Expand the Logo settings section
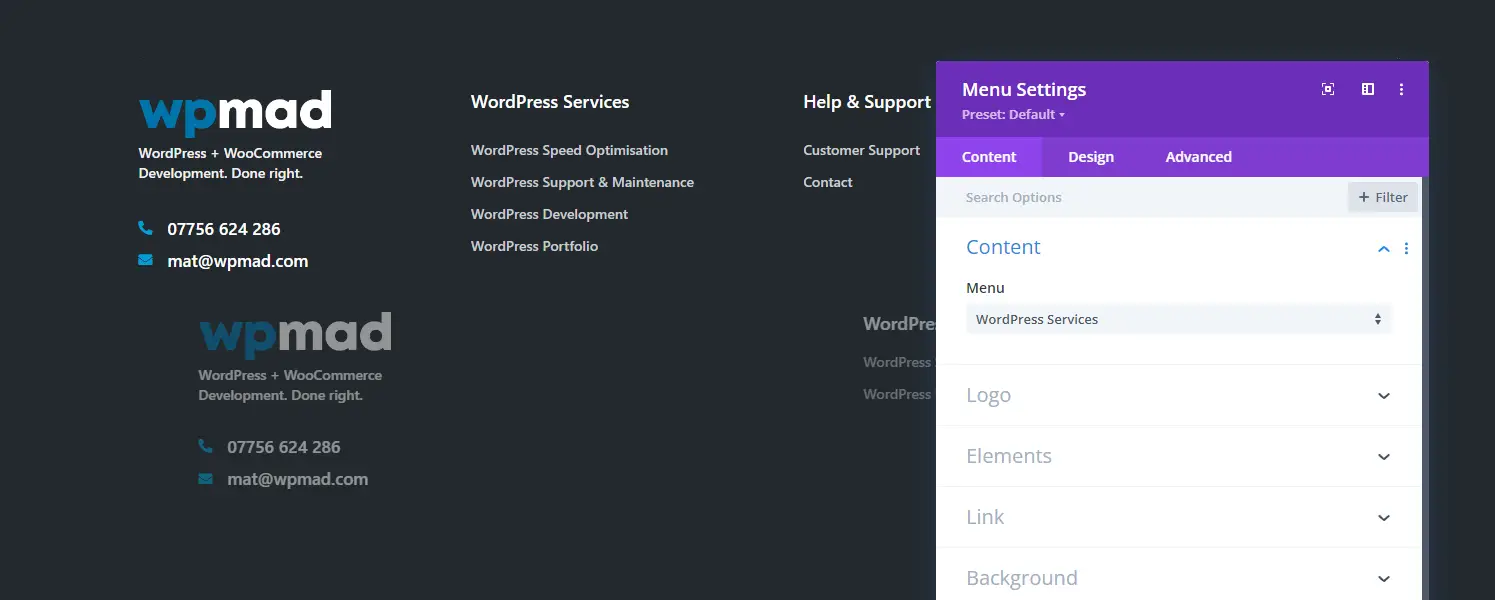This screenshot has height=600, width=1495. [1383, 395]
